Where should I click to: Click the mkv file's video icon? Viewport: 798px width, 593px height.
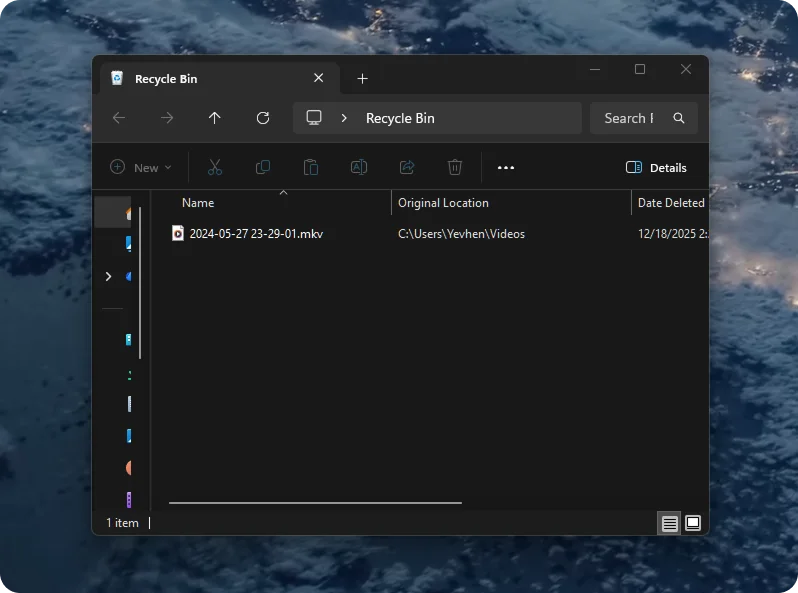pos(178,234)
